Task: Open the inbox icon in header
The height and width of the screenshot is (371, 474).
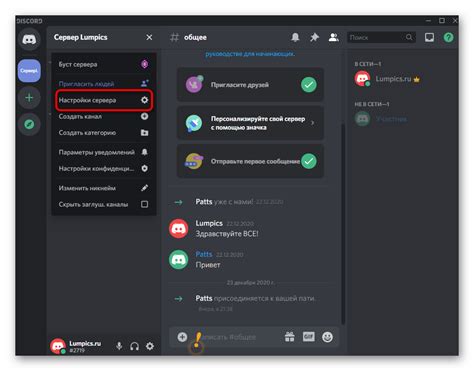Action: pos(429,37)
